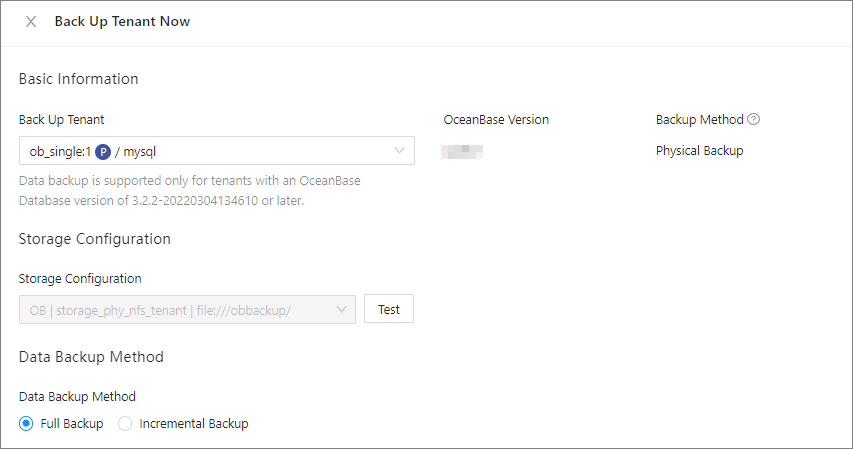This screenshot has width=853, height=449.
Task: Expand the Back Up Tenant dropdown arrow
Action: [x=399, y=151]
